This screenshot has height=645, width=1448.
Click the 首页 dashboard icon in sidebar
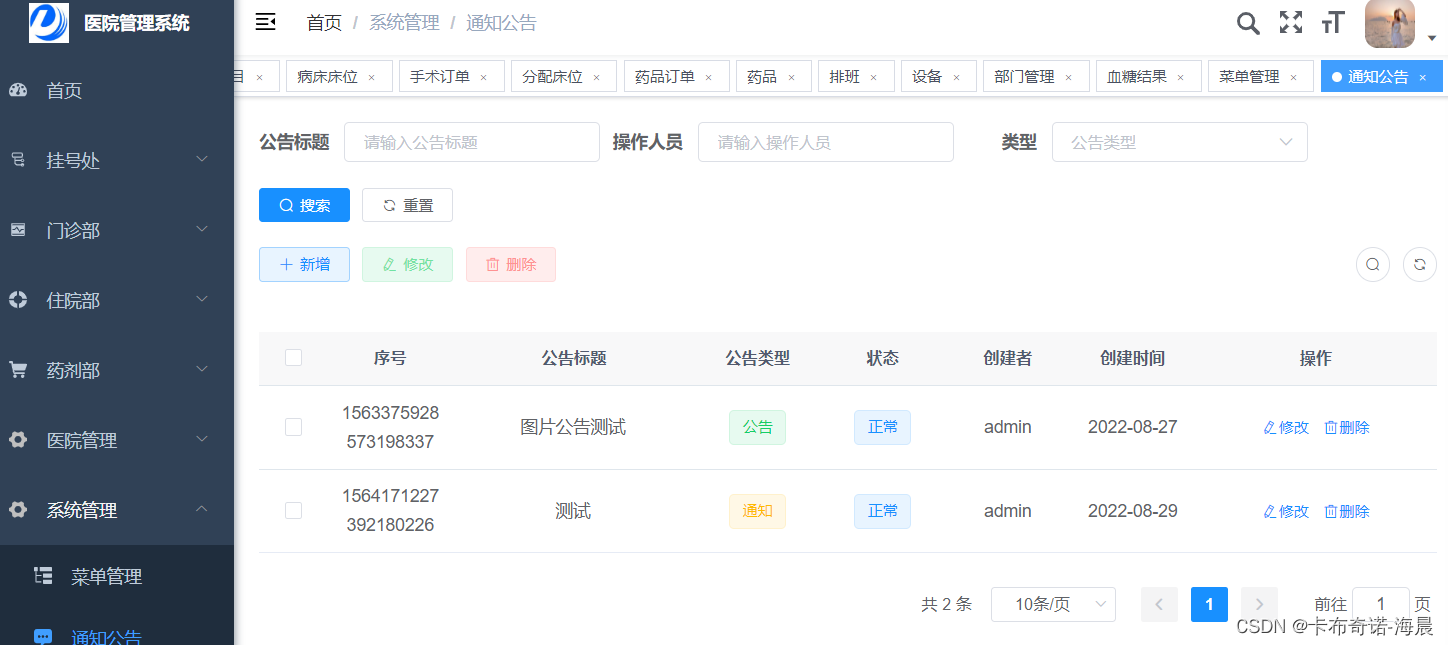(x=18, y=91)
